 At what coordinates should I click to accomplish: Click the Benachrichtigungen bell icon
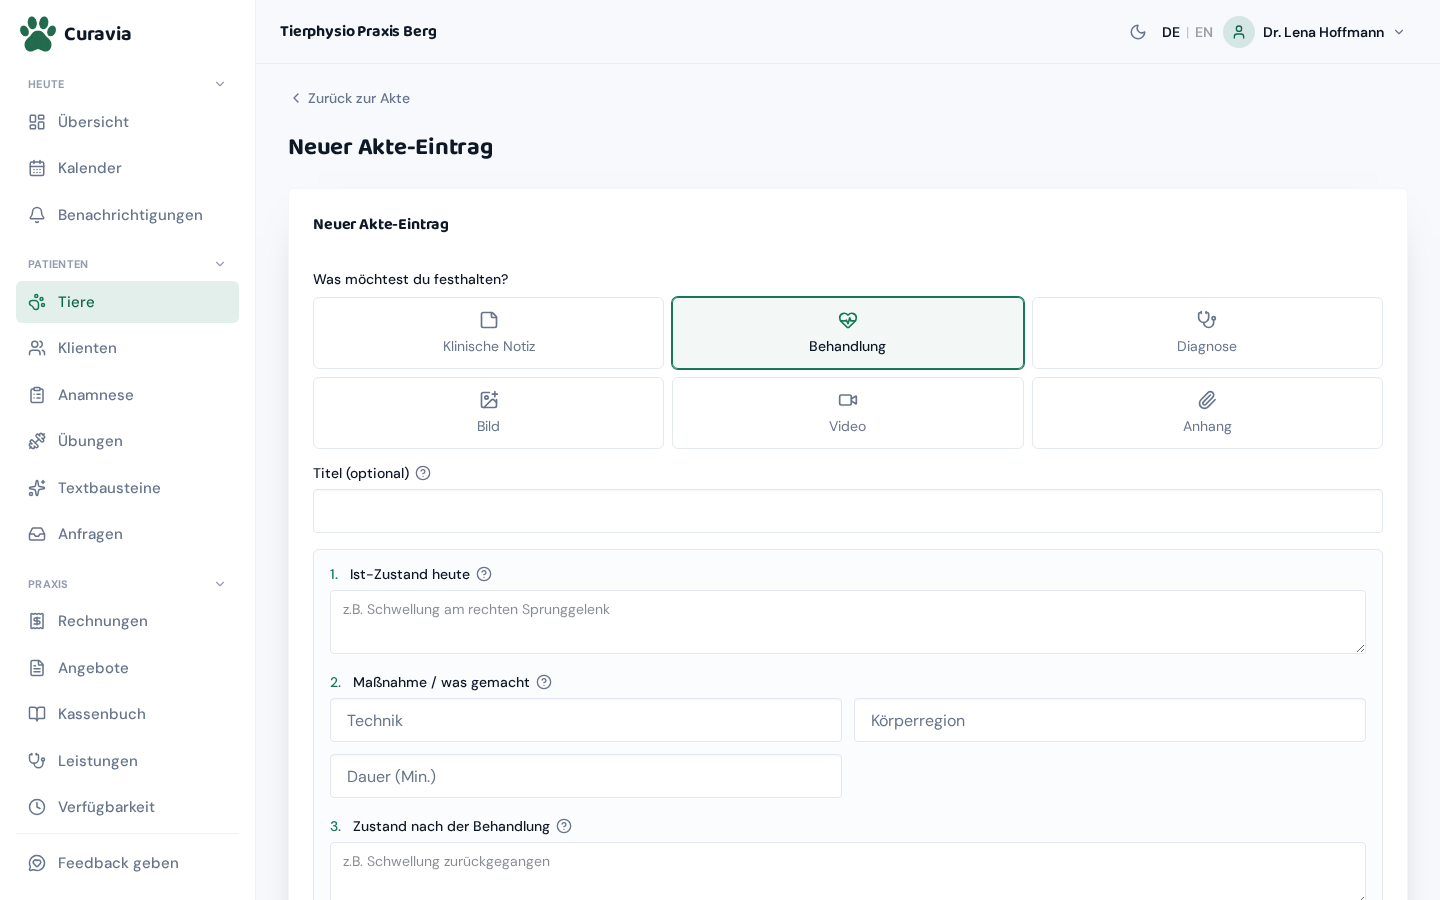click(37, 215)
